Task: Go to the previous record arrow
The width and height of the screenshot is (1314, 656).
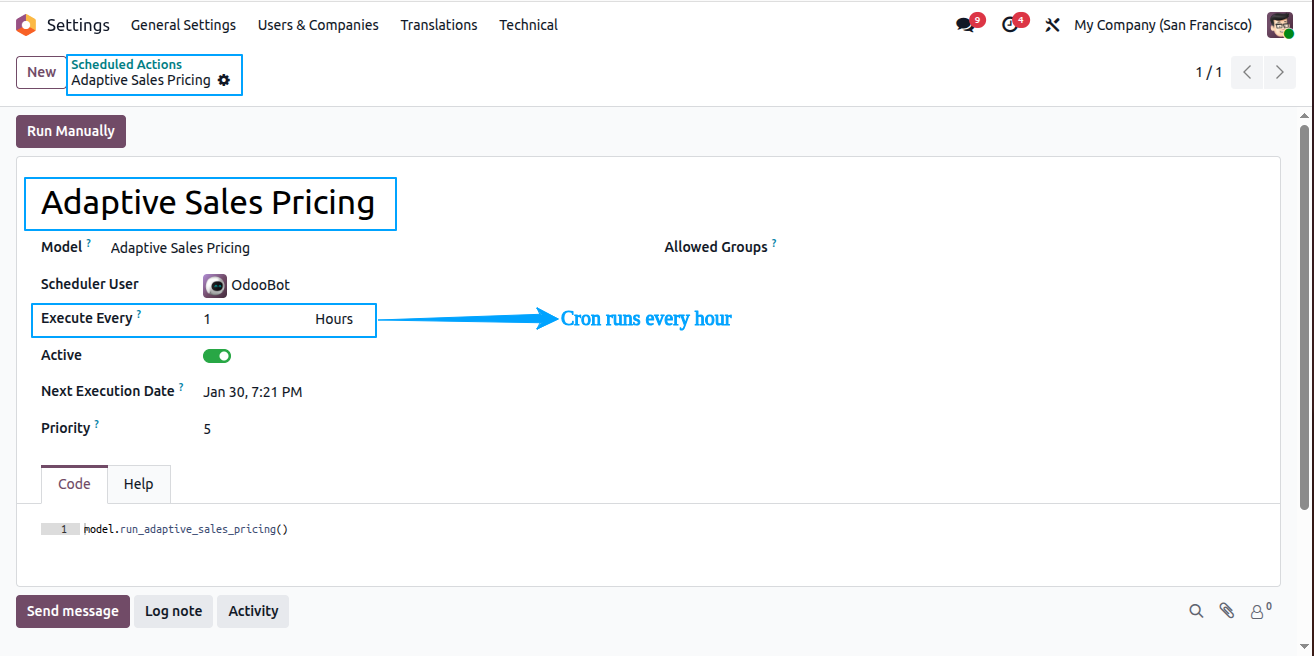Action: 1247,72
